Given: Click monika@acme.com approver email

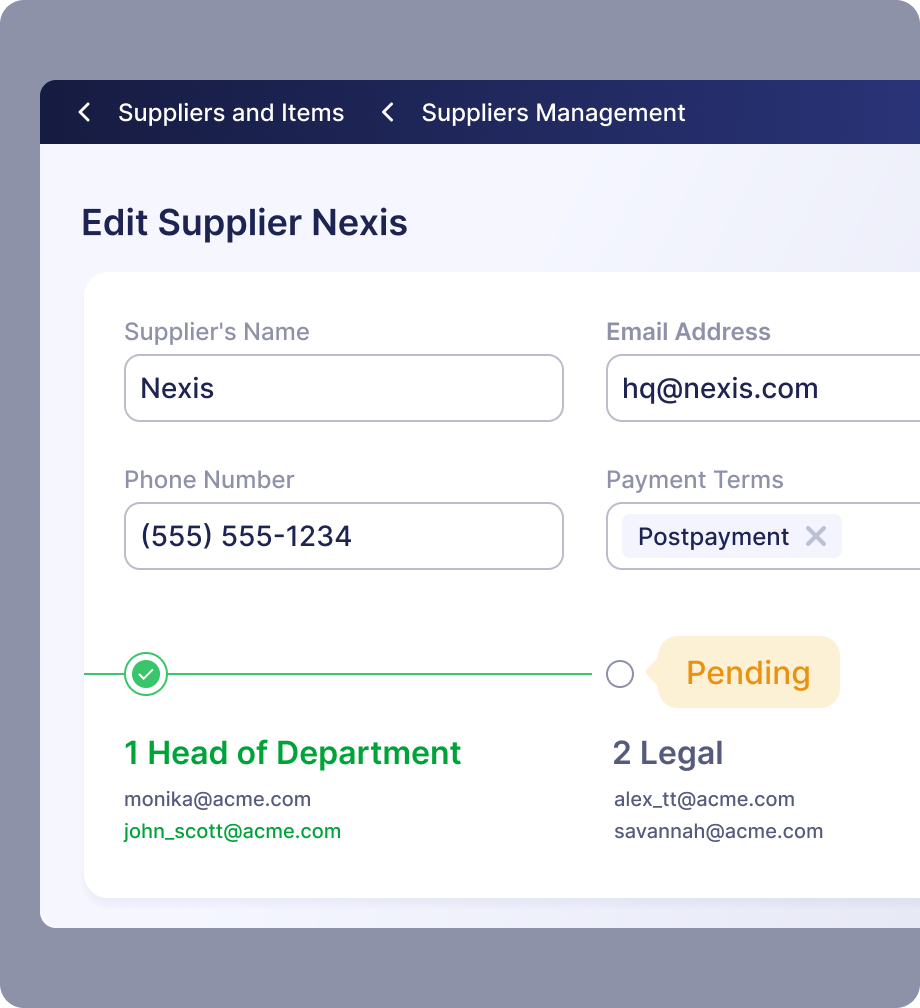Looking at the screenshot, I should [217, 799].
